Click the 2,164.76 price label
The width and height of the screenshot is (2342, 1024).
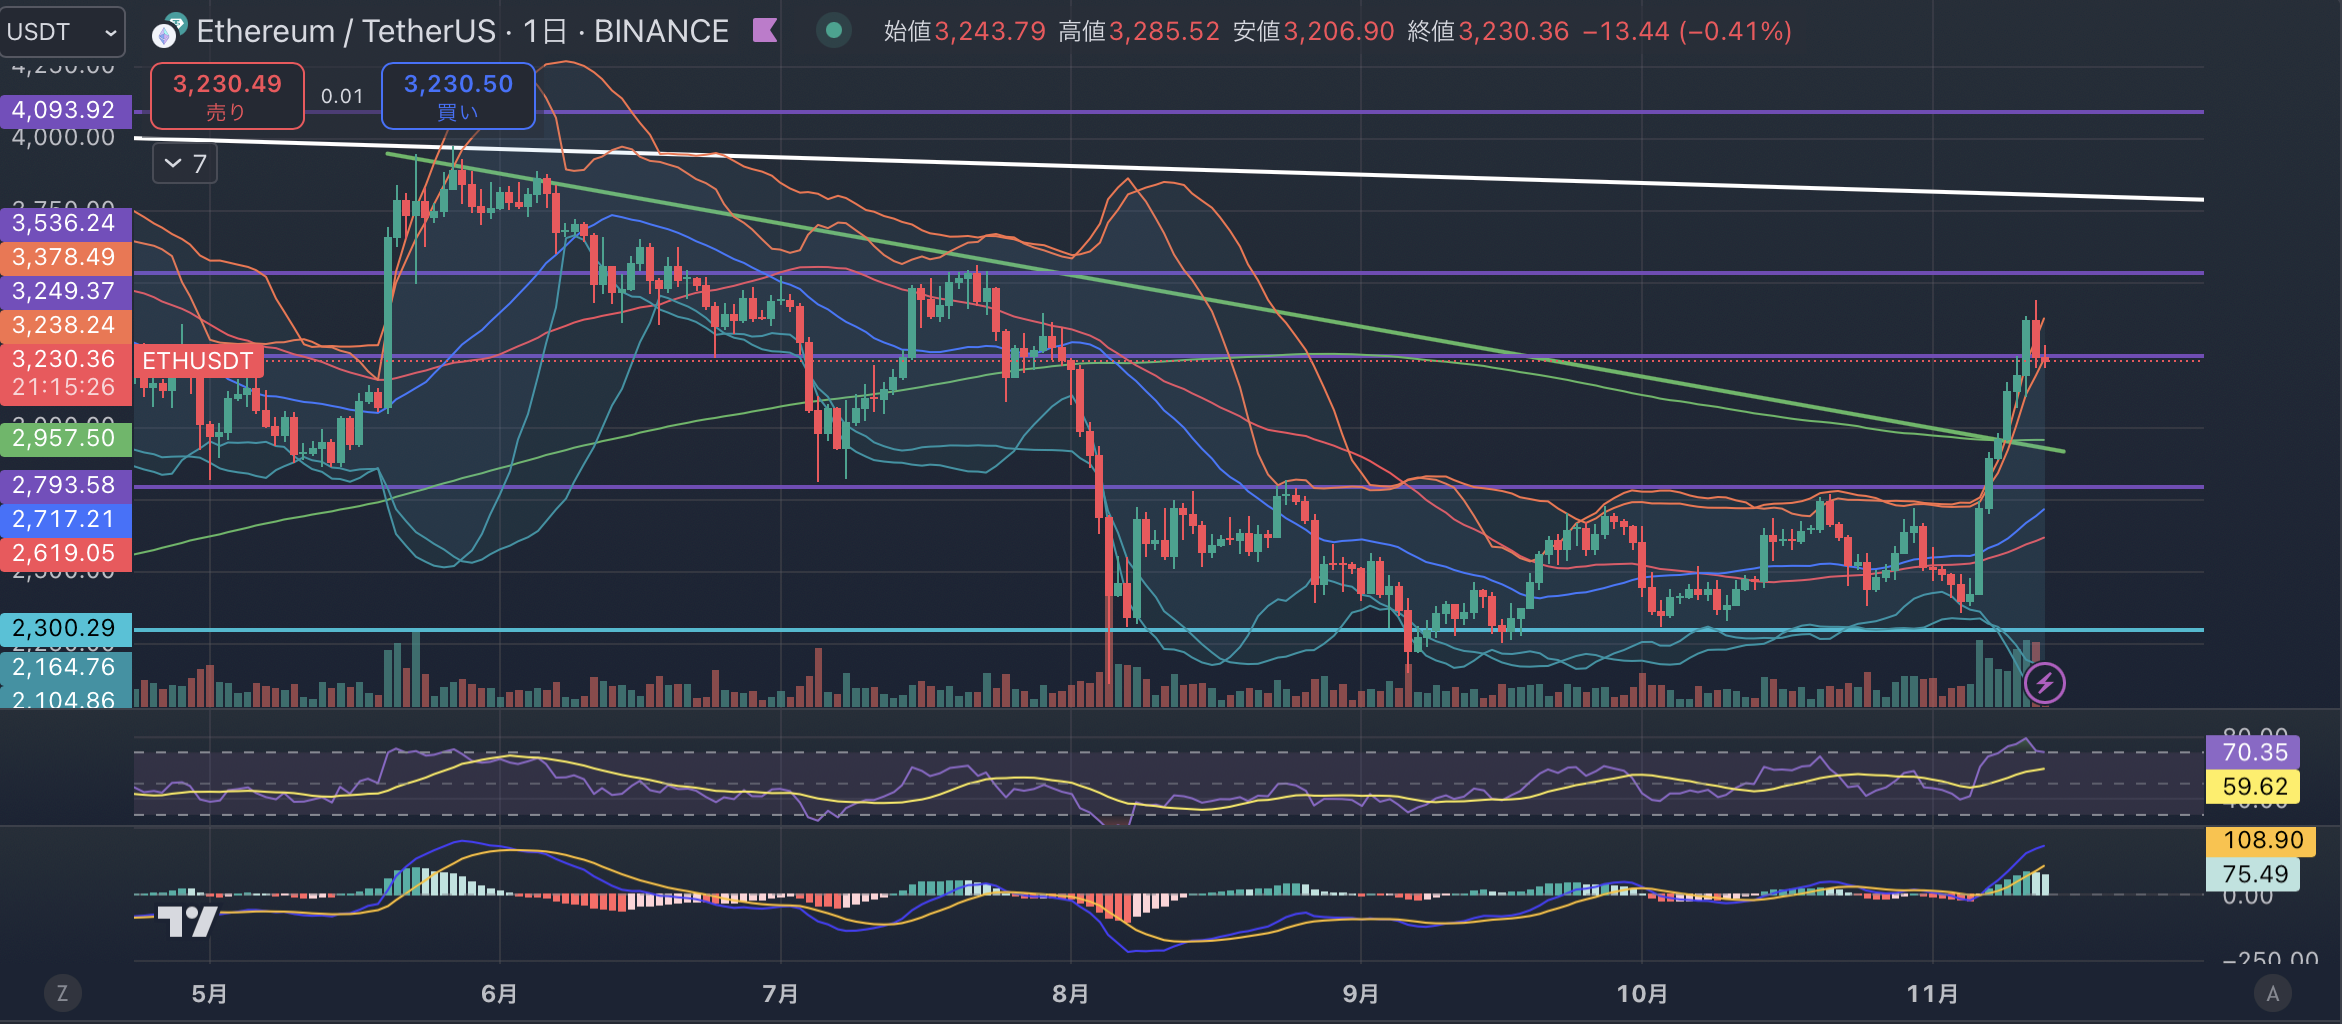(66, 666)
